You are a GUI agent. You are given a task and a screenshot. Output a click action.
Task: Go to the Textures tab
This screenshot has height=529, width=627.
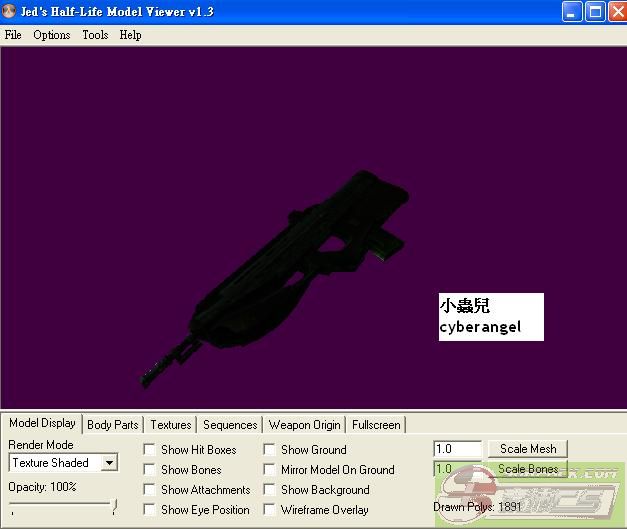point(170,425)
